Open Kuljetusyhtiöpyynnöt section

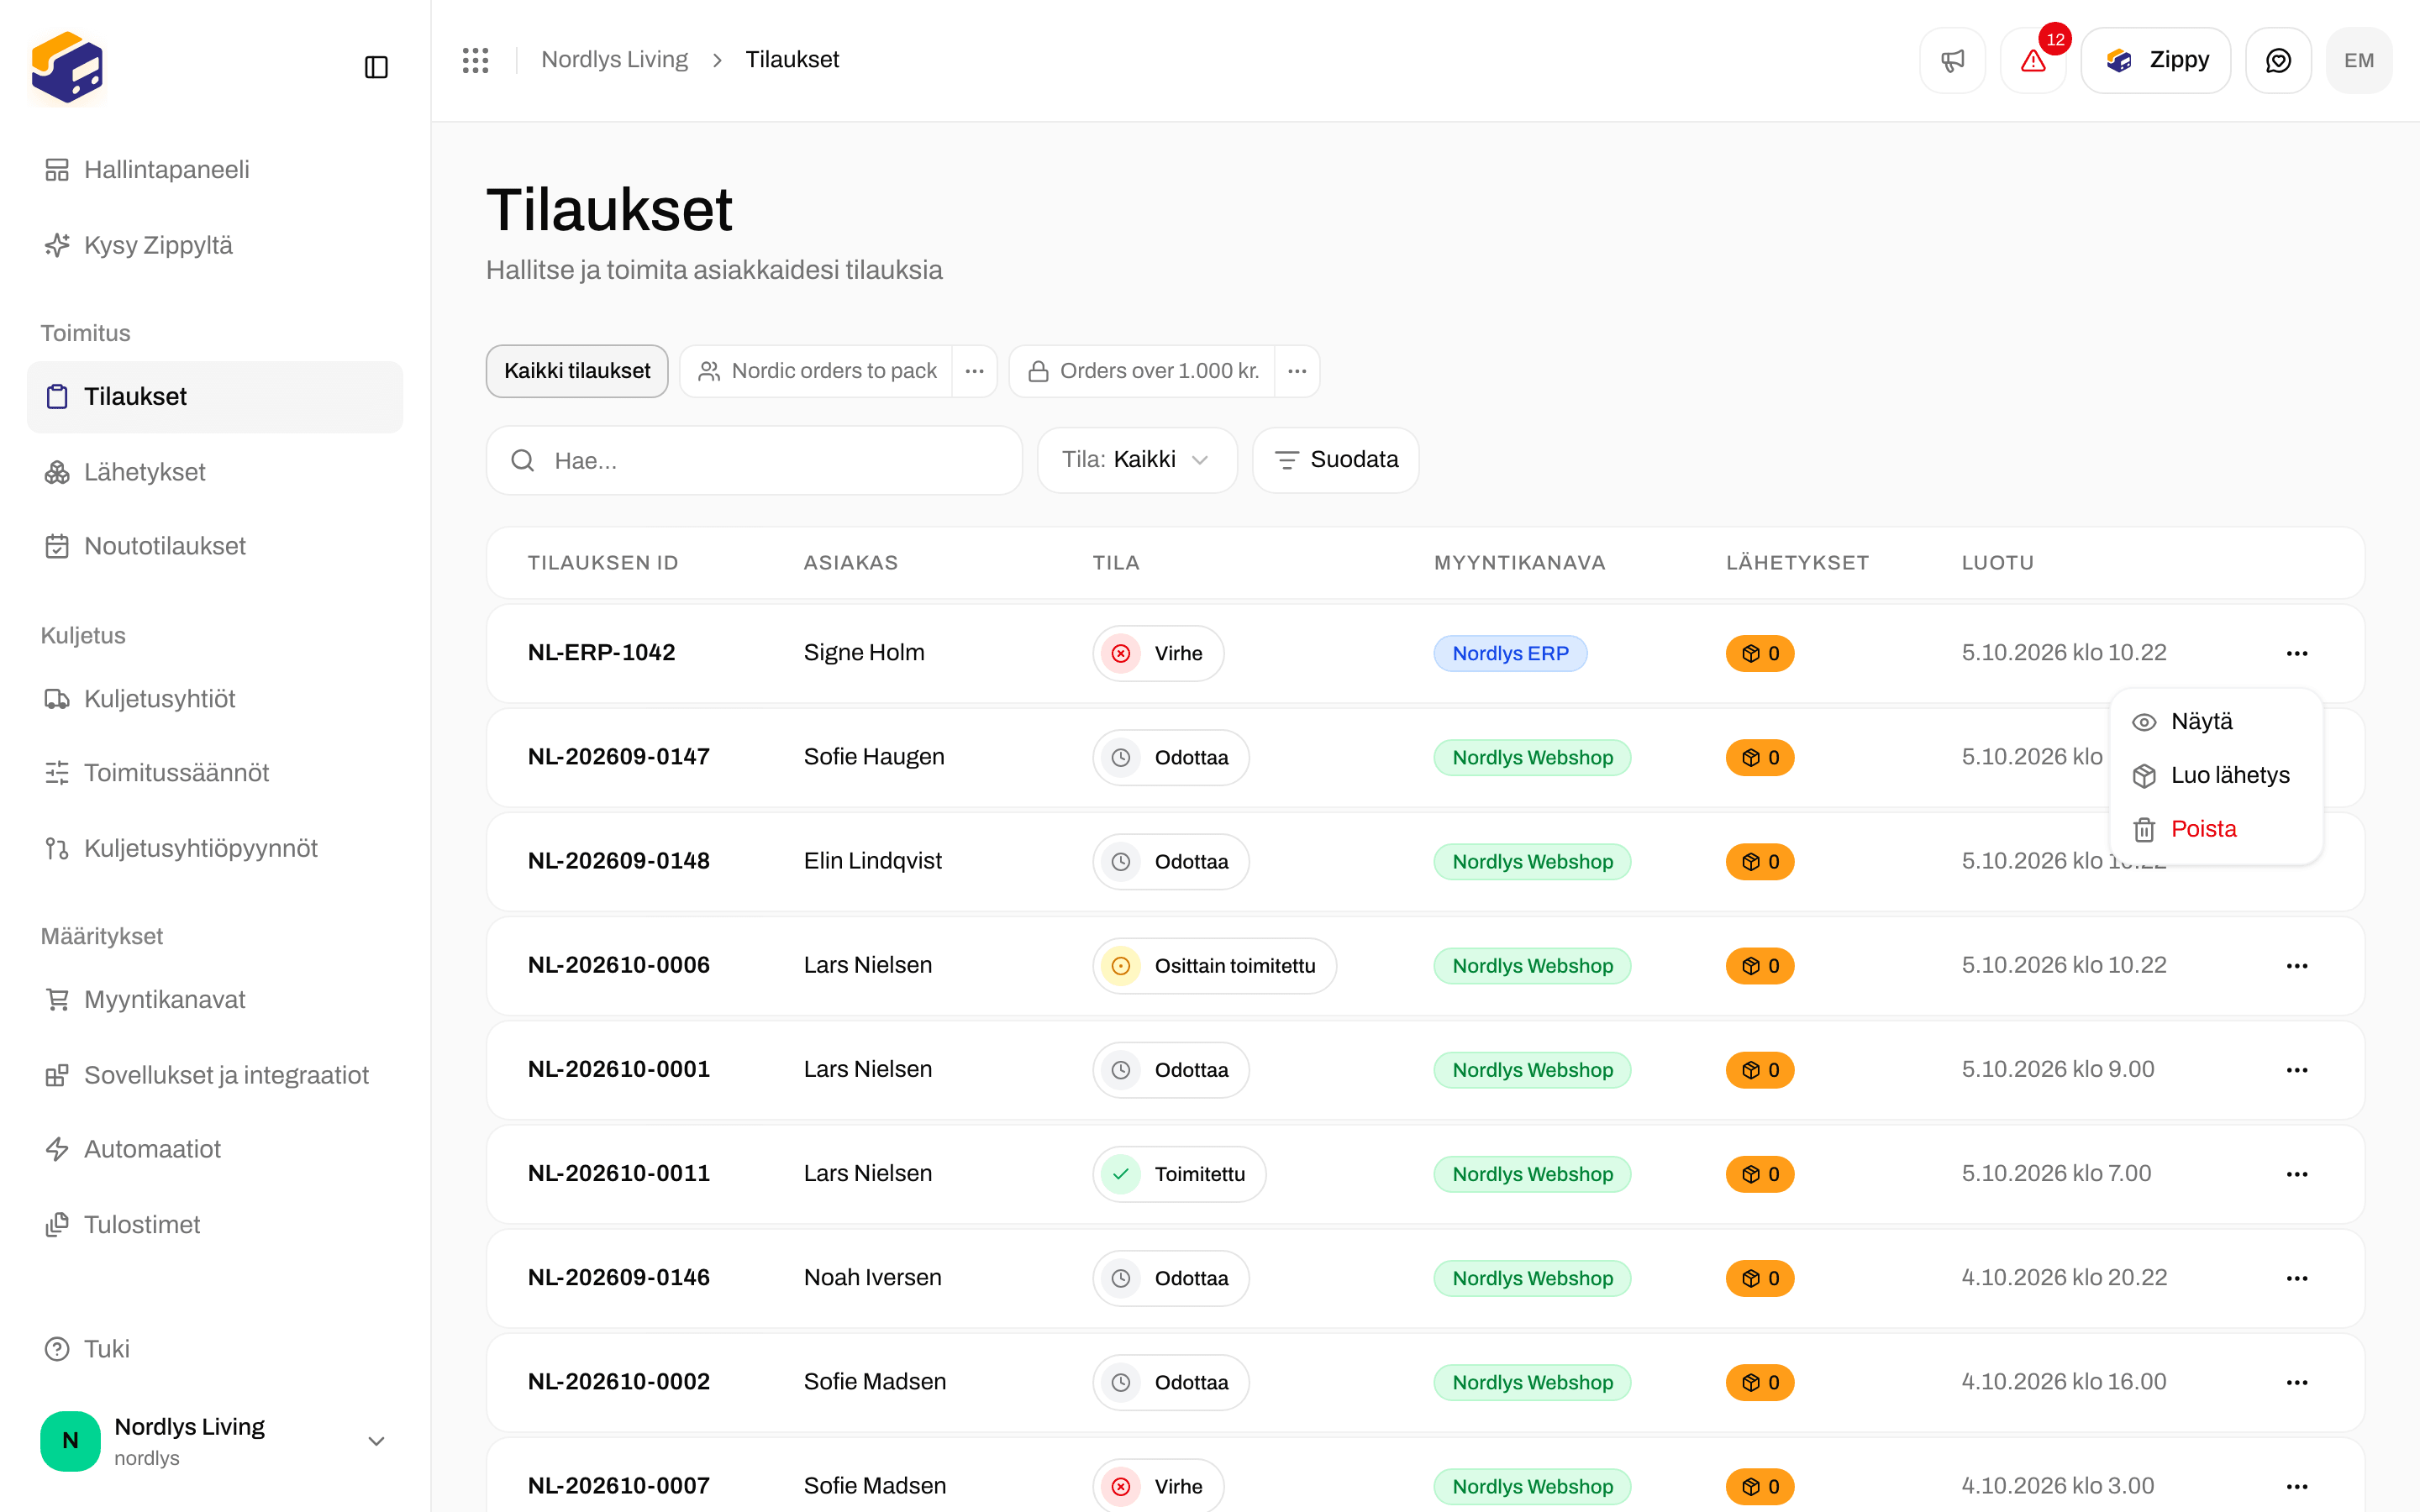(x=215, y=848)
